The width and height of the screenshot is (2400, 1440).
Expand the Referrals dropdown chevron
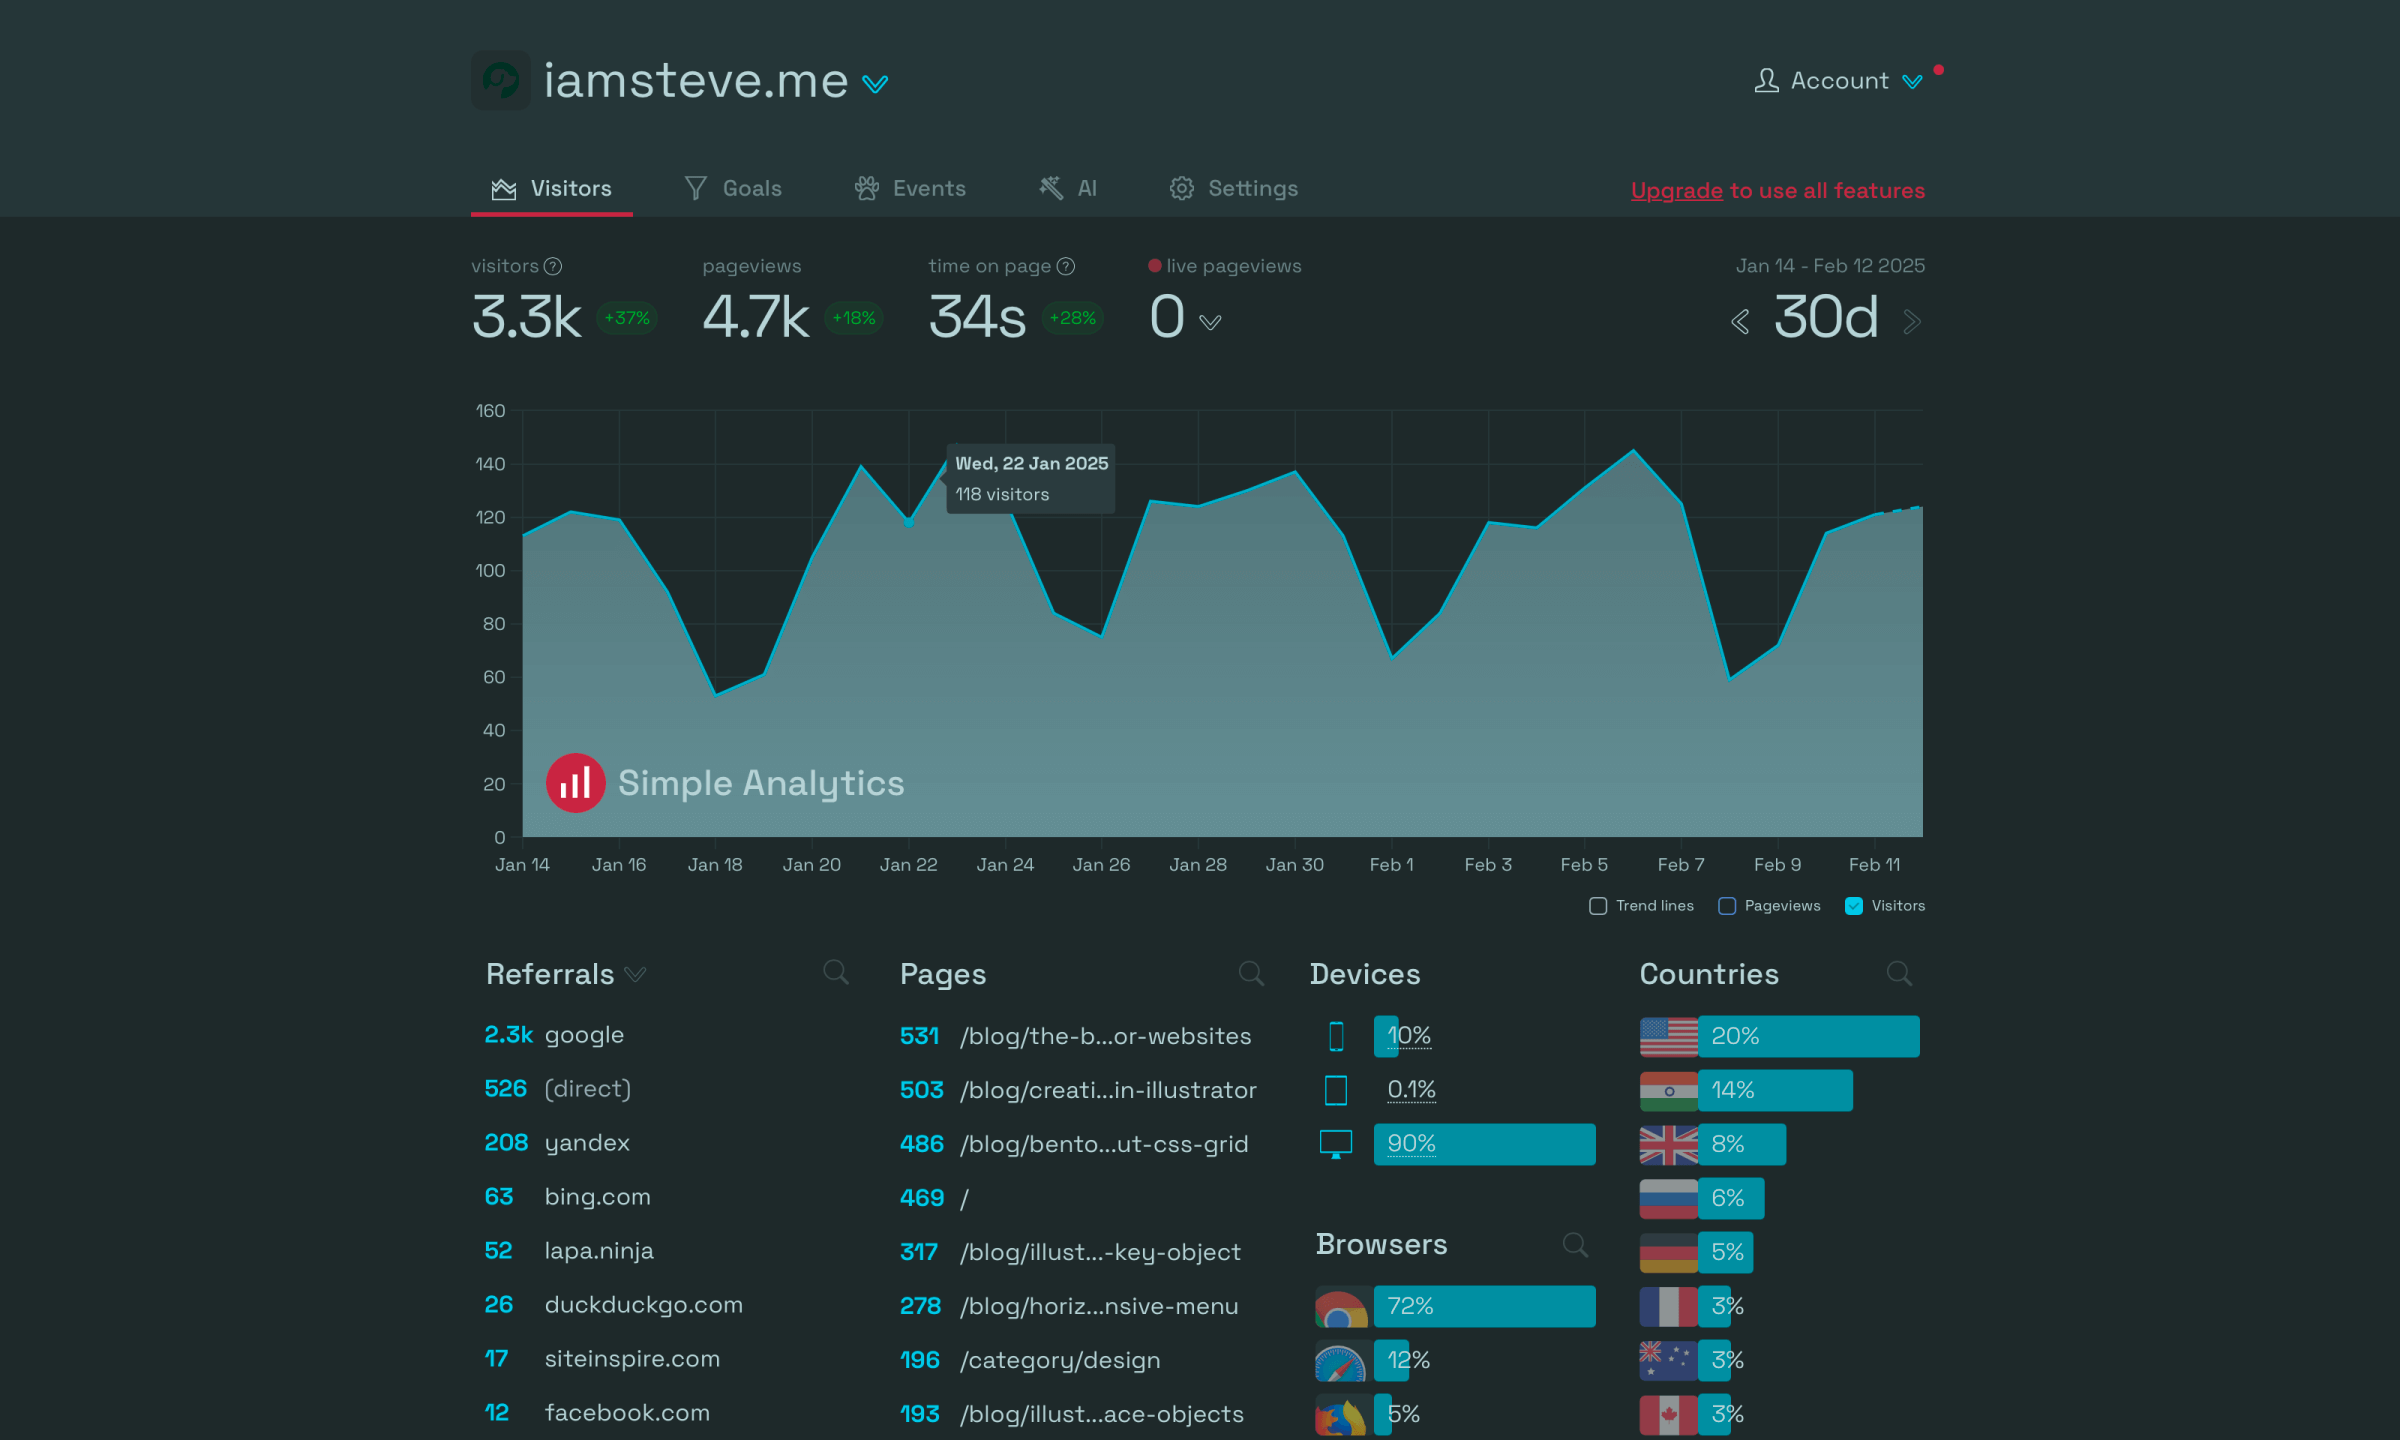tap(635, 974)
